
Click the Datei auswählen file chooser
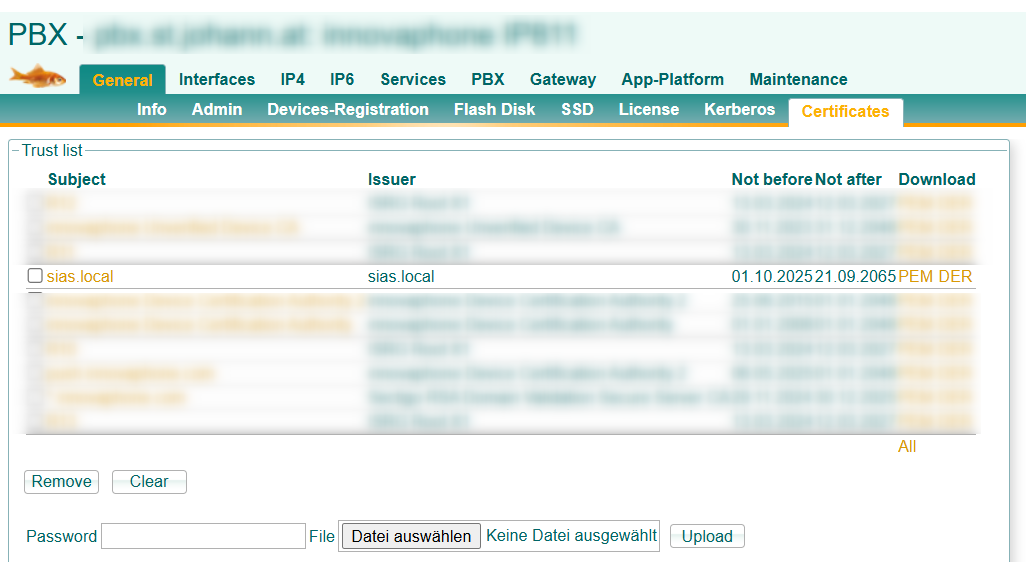pos(411,537)
